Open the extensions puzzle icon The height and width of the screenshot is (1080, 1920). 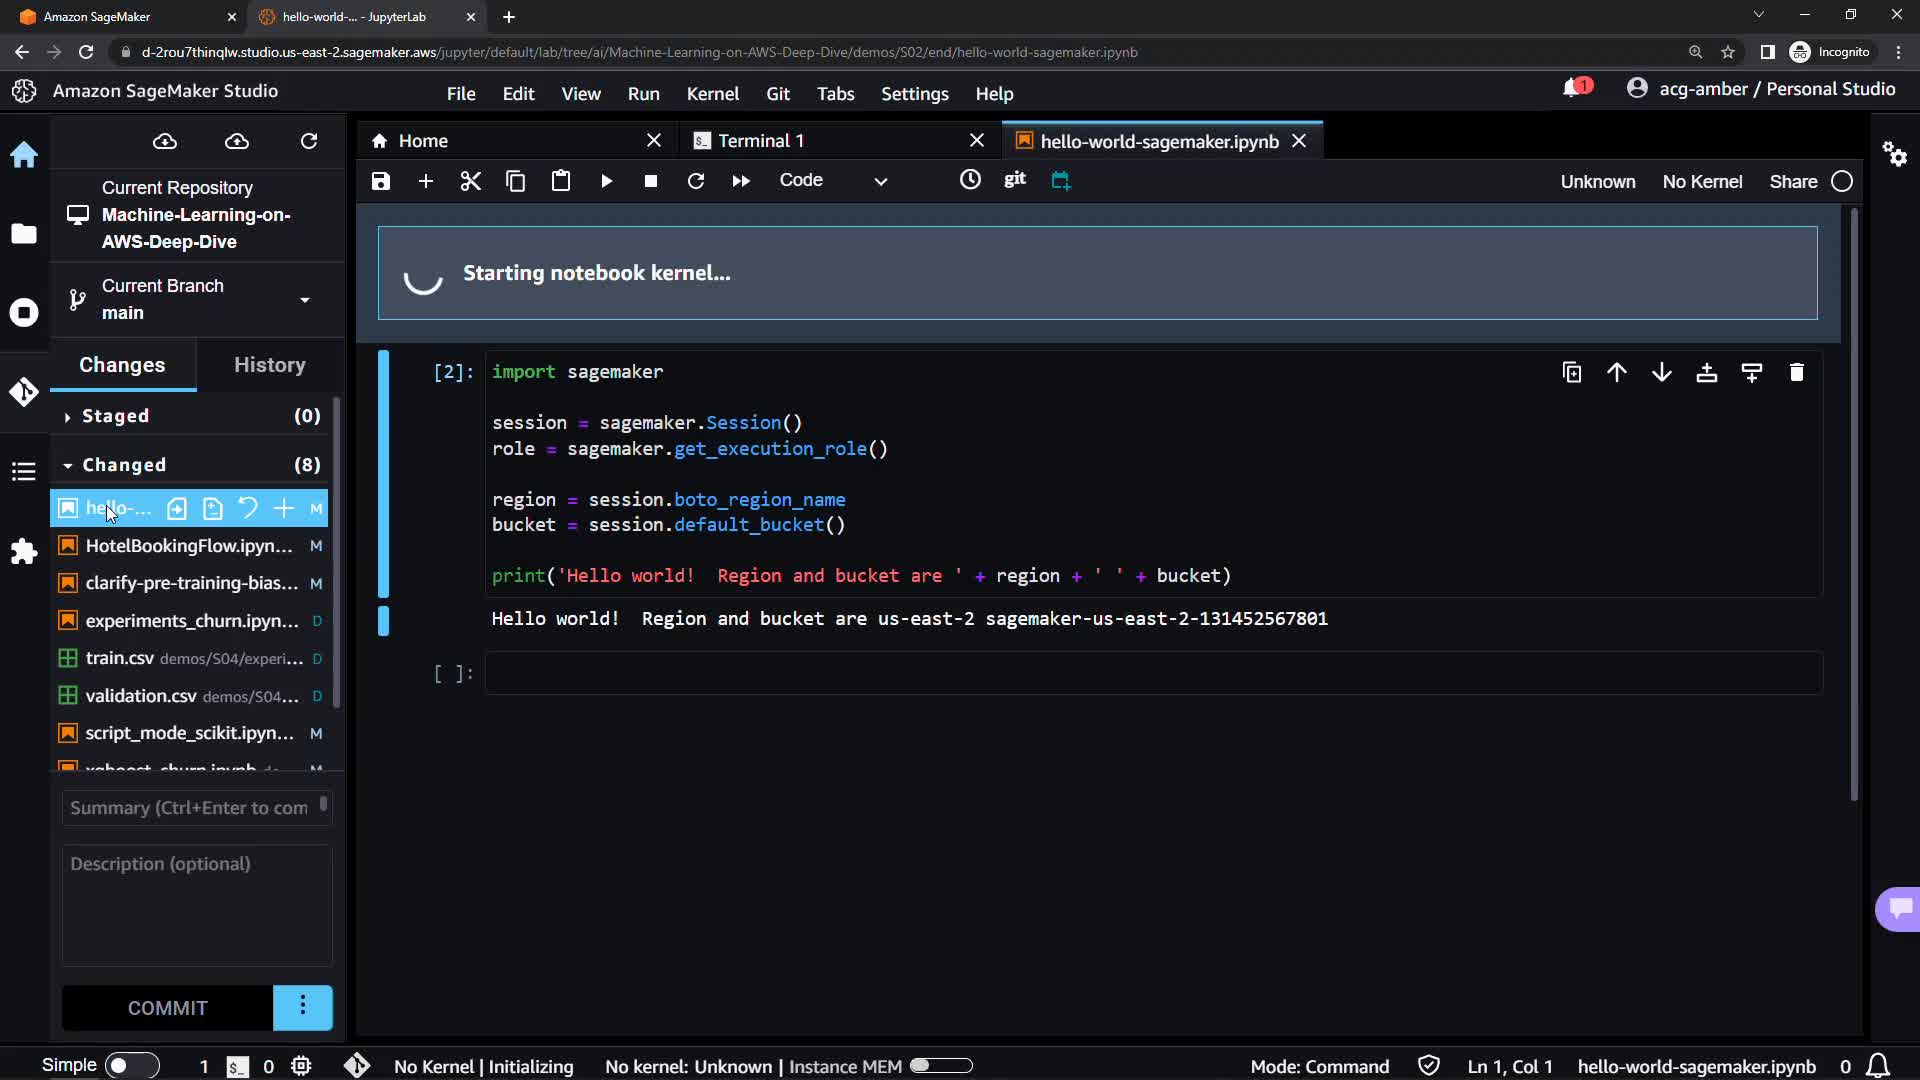point(24,552)
